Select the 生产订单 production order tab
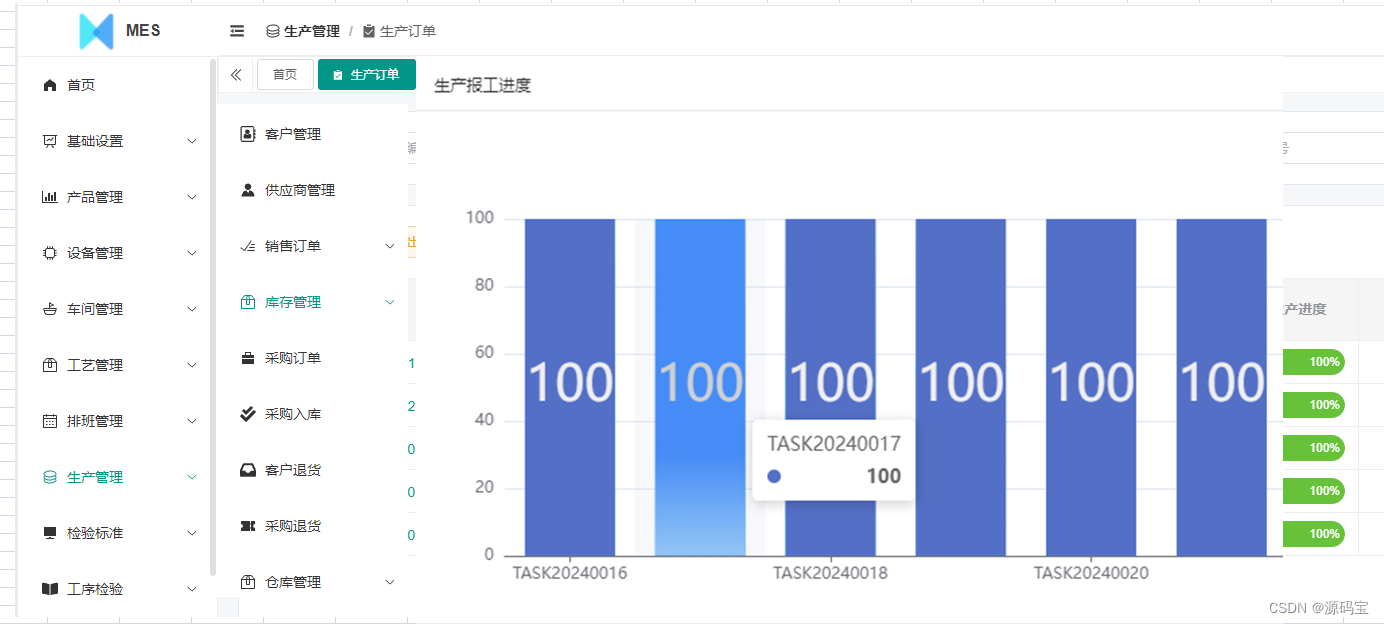Image resolution: width=1384 pixels, height=624 pixels. [366, 74]
